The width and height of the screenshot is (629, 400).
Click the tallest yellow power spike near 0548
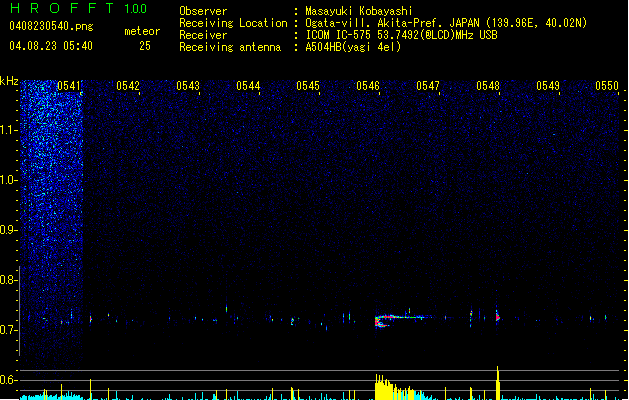coord(498,382)
